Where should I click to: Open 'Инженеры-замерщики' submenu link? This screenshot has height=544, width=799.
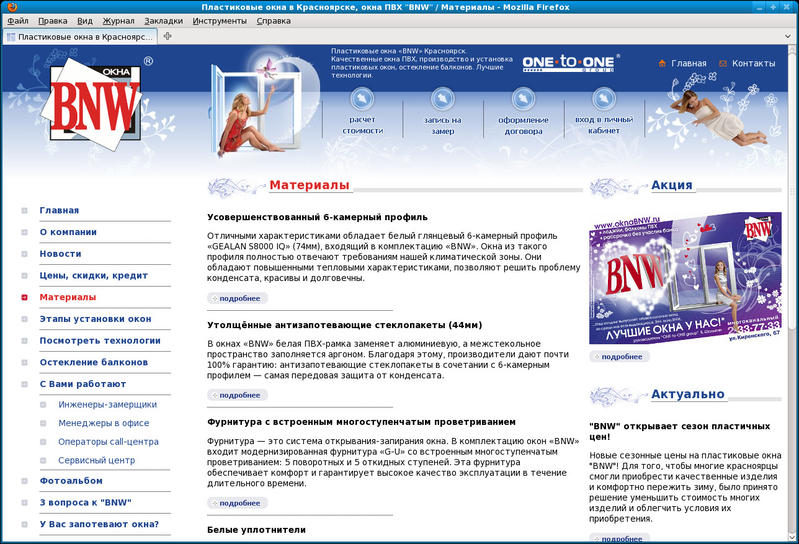coord(108,404)
